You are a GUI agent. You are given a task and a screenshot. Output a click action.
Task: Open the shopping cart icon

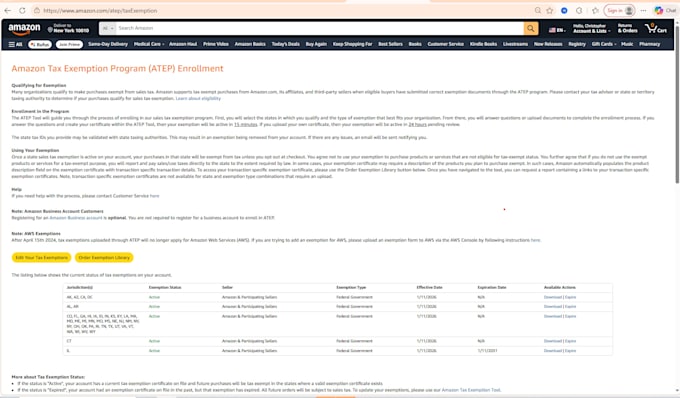(x=655, y=29)
